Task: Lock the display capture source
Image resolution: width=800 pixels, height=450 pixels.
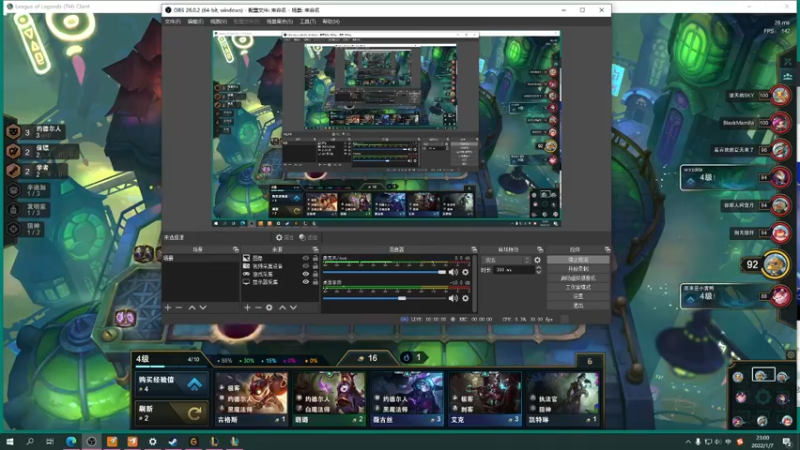Action: pyautogui.click(x=315, y=282)
